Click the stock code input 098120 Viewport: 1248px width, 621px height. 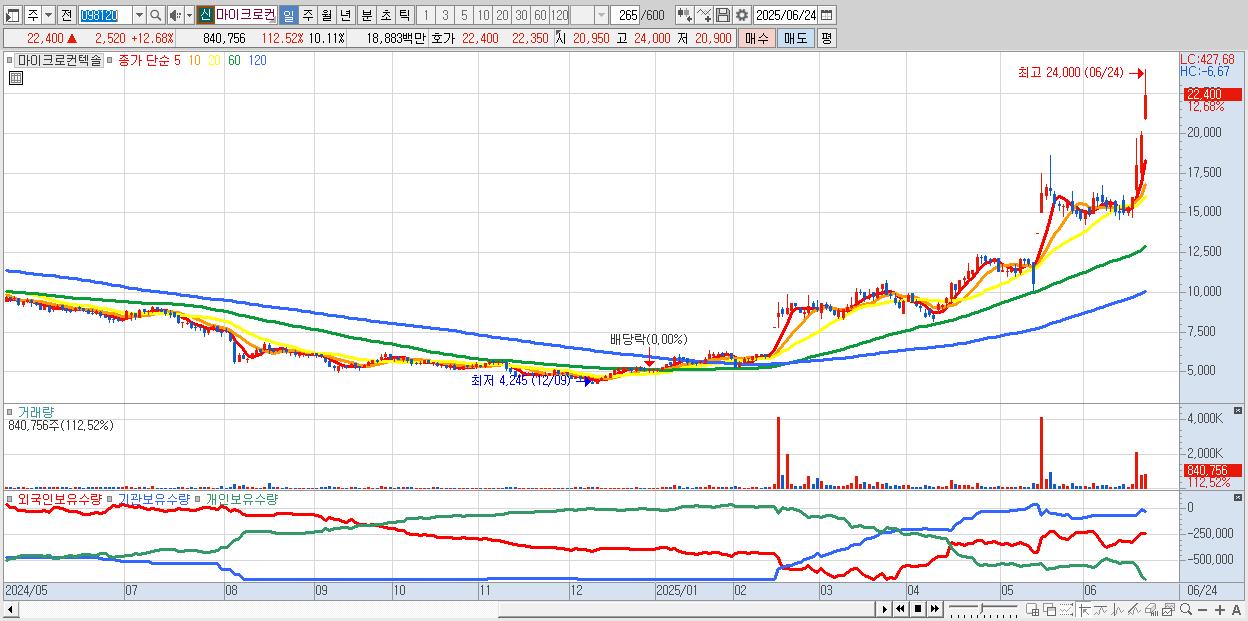click(x=104, y=15)
